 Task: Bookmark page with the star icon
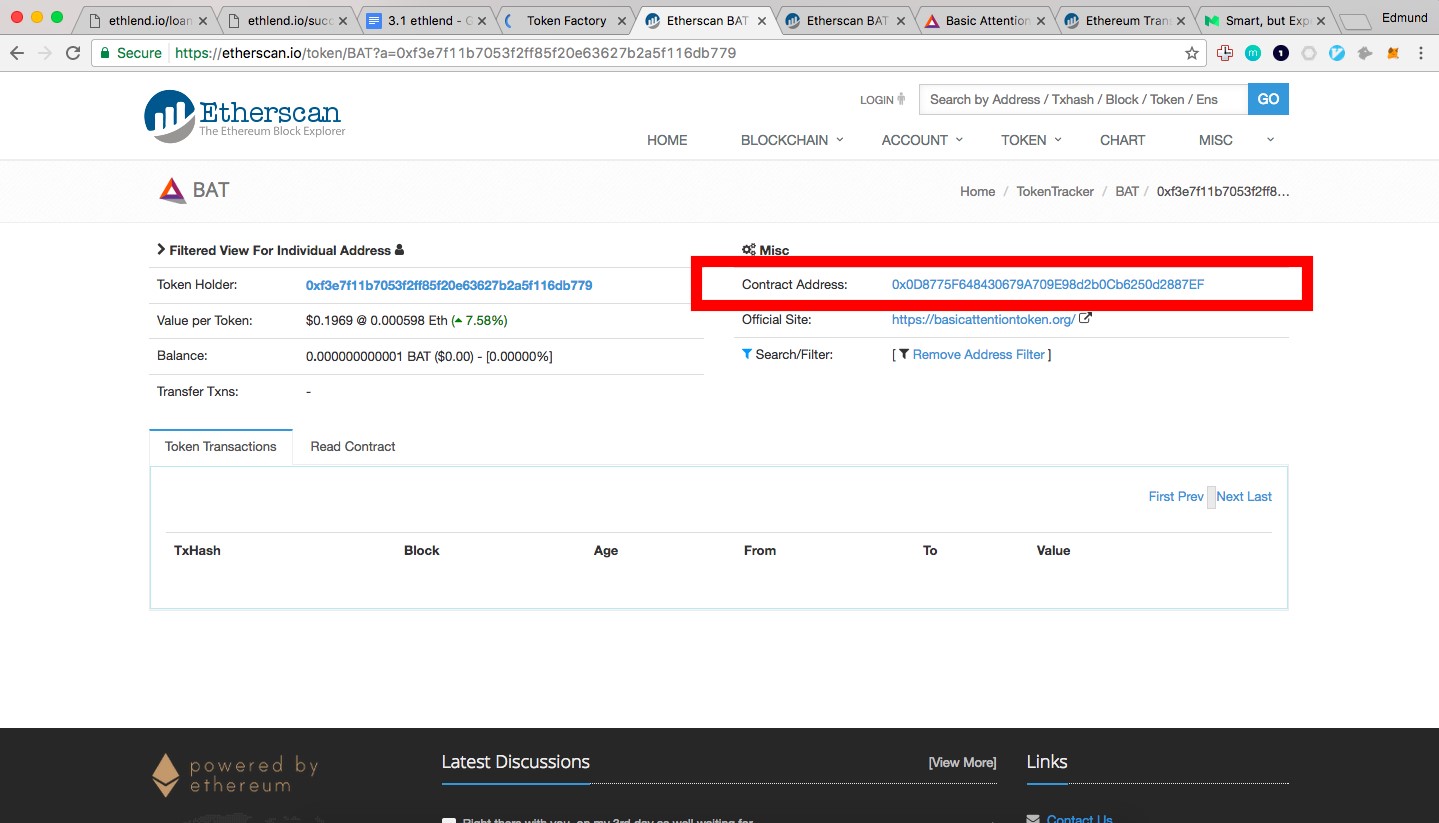tap(1192, 53)
